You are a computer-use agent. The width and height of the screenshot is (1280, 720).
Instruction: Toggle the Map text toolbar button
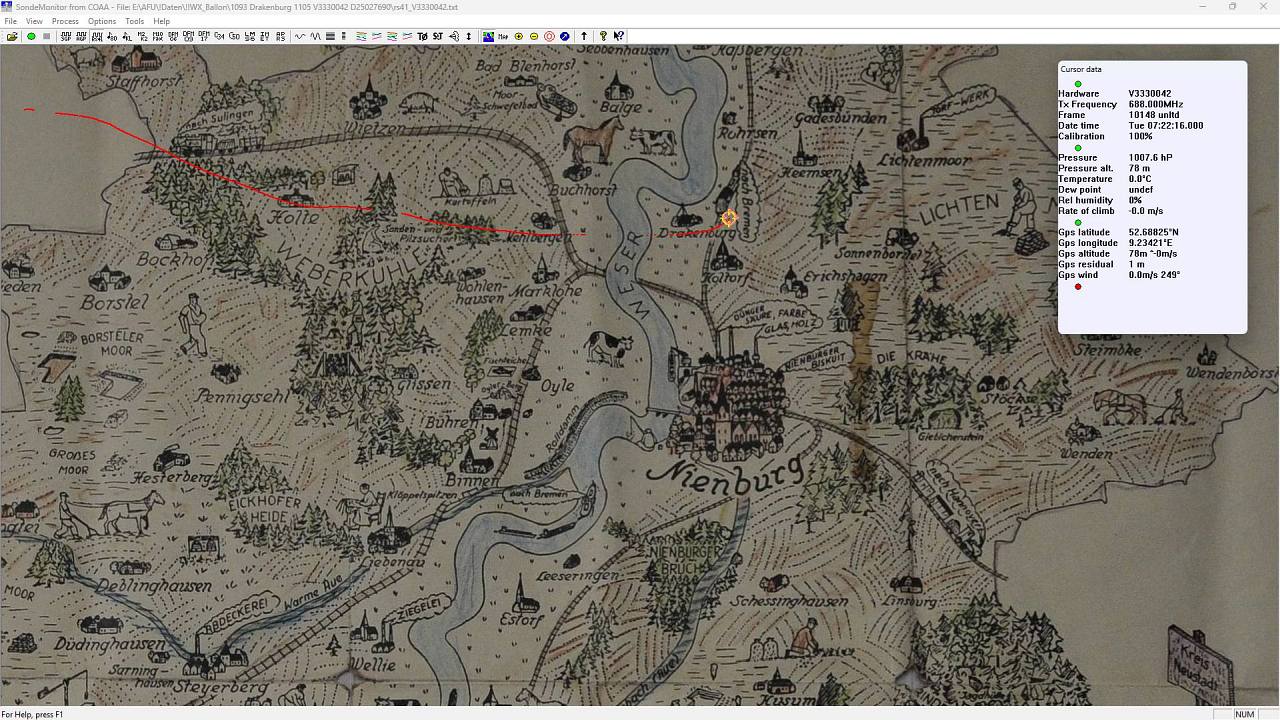[503, 36]
